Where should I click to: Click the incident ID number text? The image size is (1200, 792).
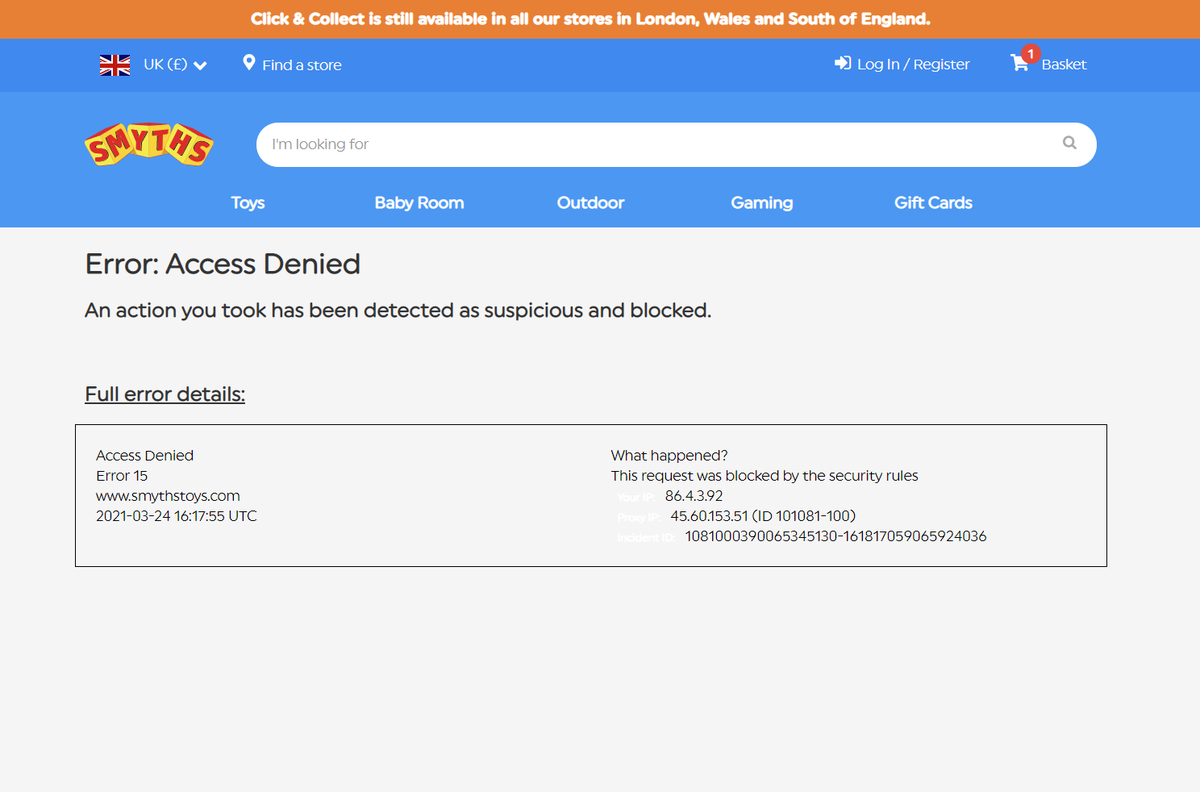[x=836, y=536]
